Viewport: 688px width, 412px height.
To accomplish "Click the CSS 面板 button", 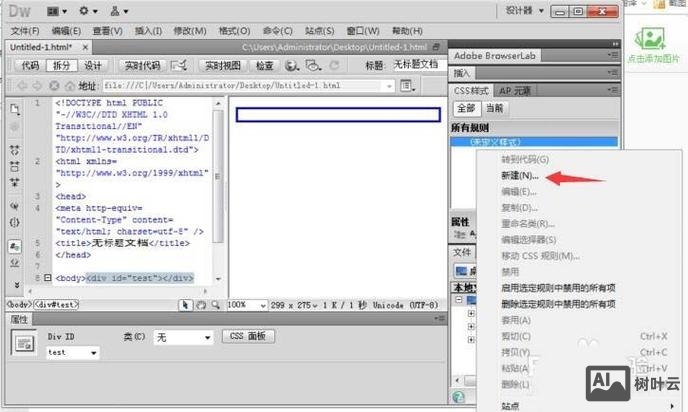I will coord(248,336).
